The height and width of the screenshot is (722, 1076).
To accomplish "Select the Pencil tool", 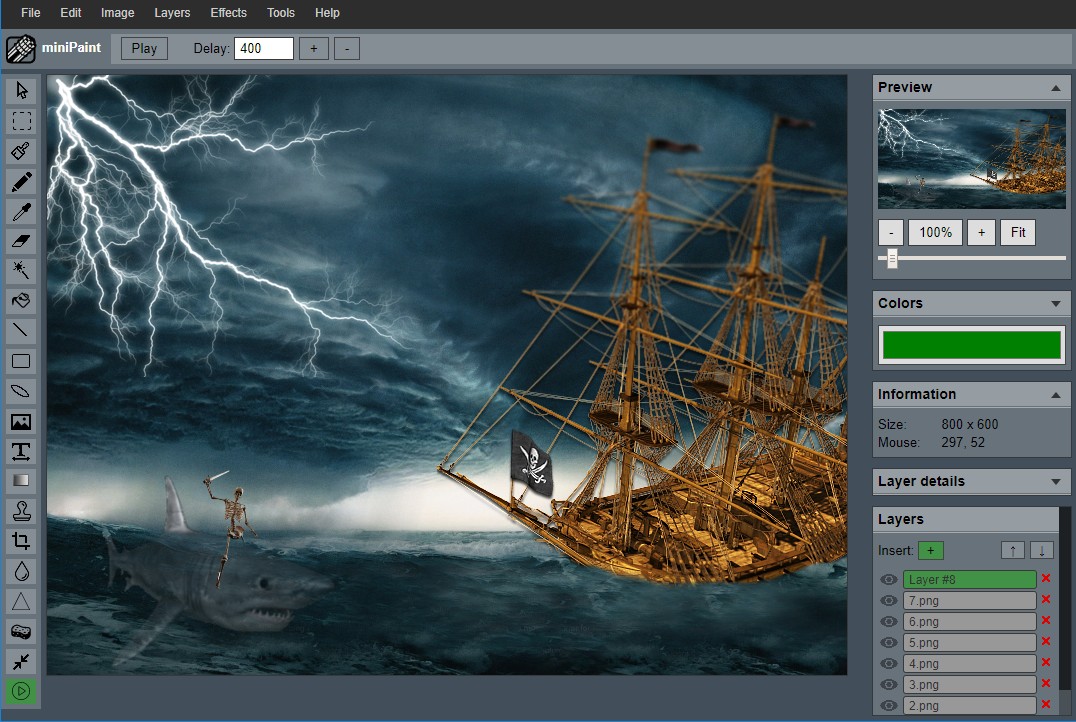I will 21,181.
